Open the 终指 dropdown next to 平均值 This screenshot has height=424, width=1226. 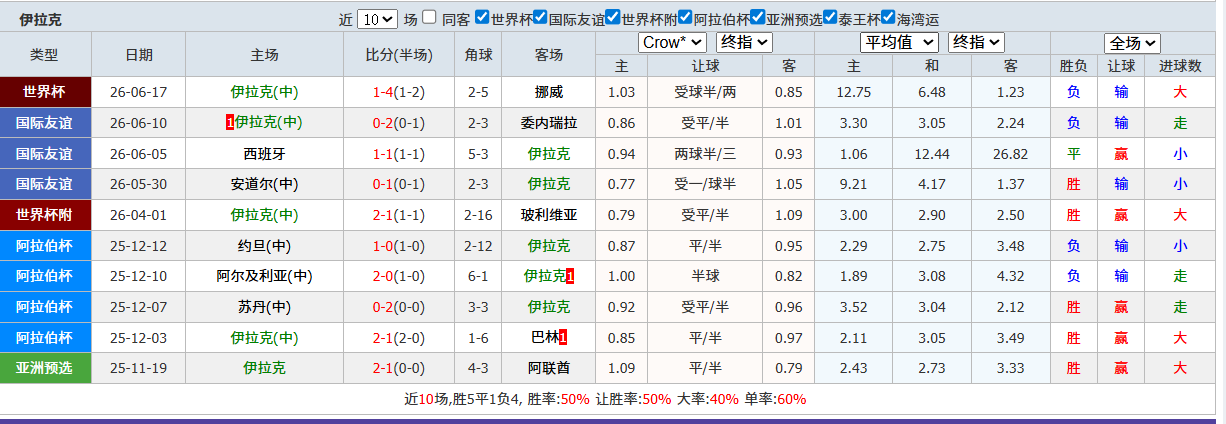[x=976, y=42]
